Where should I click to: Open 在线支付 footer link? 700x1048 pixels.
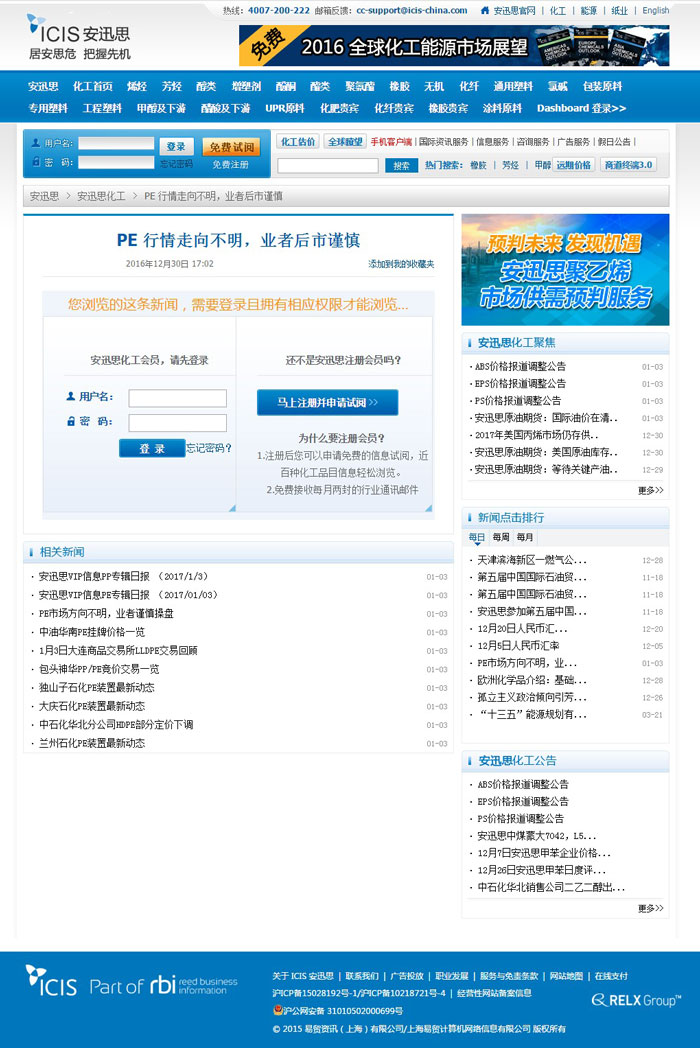[611, 976]
